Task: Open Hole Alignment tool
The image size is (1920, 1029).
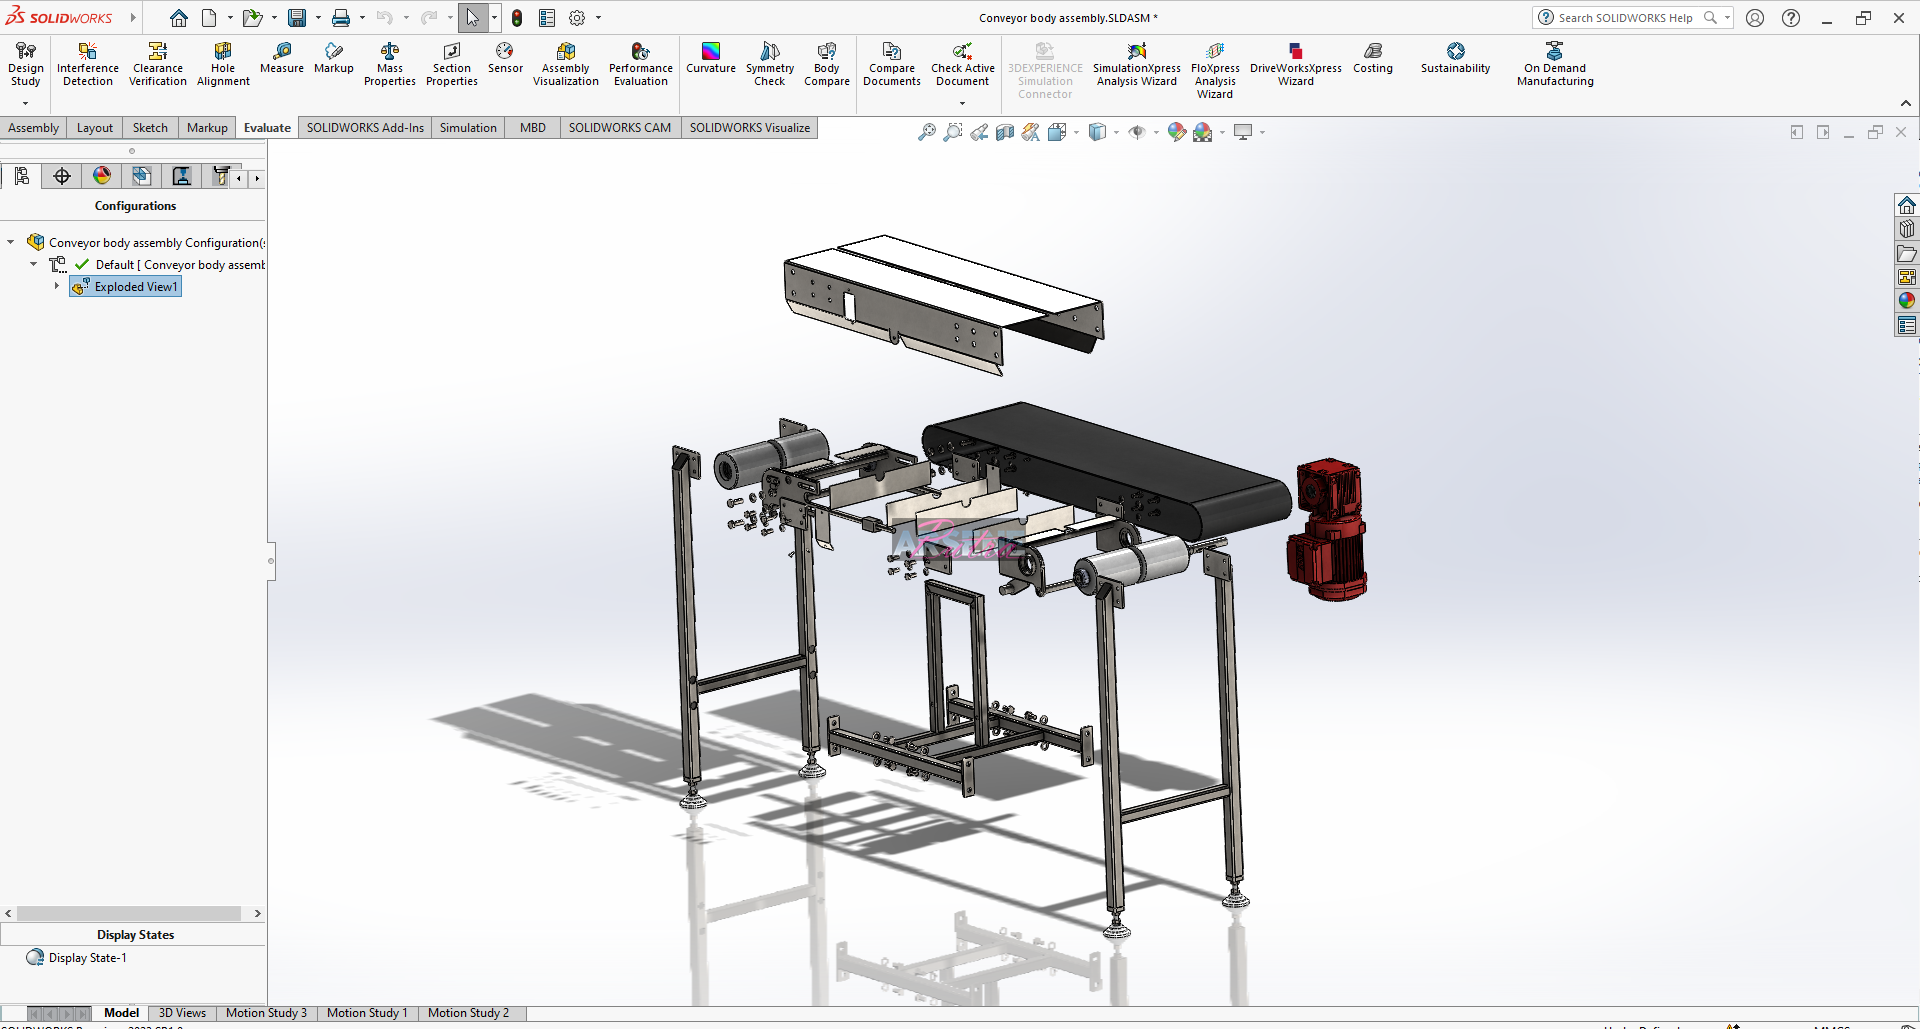Action: pyautogui.click(x=223, y=64)
